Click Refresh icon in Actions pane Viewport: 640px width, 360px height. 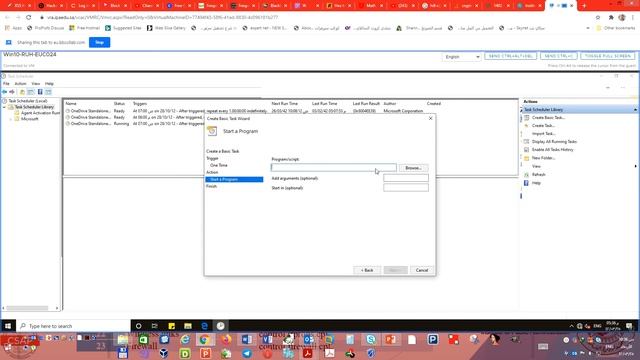tap(527, 175)
